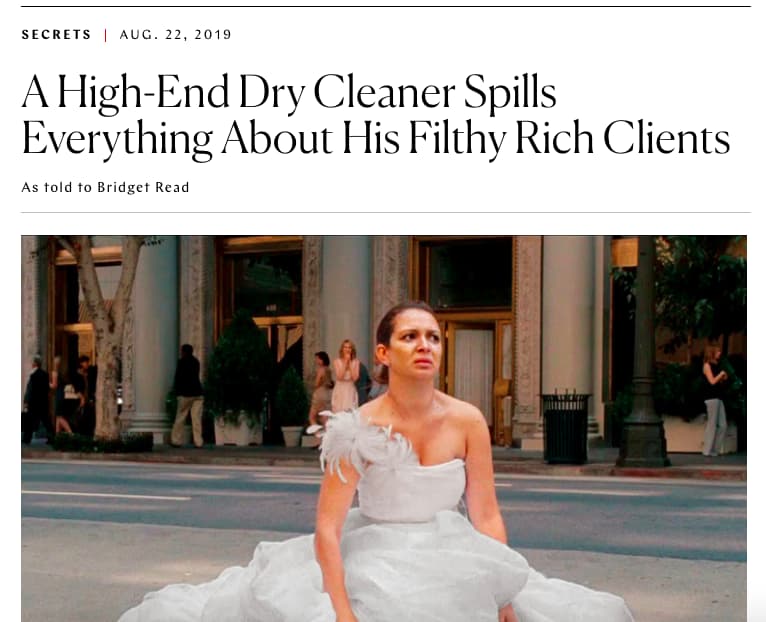Click the hero photo of the bride

coord(383,429)
